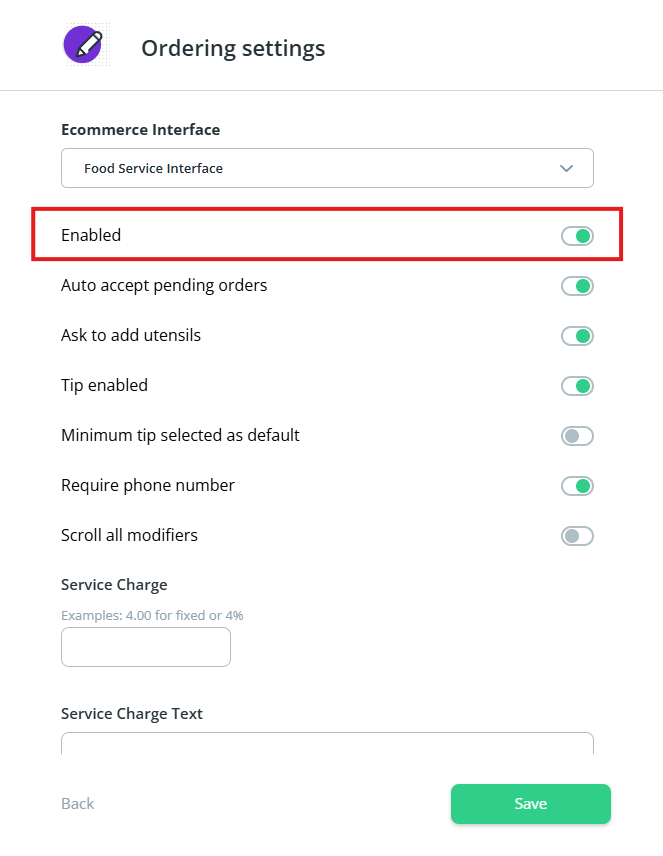
Task: Click the dropdown chevron arrow
Action: 567,168
